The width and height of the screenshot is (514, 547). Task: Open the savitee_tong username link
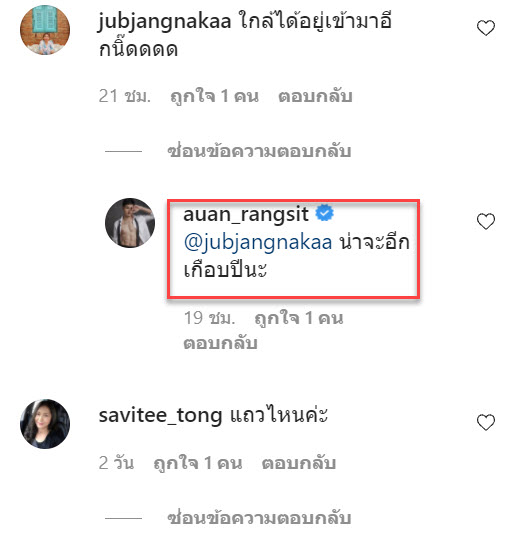click(161, 416)
